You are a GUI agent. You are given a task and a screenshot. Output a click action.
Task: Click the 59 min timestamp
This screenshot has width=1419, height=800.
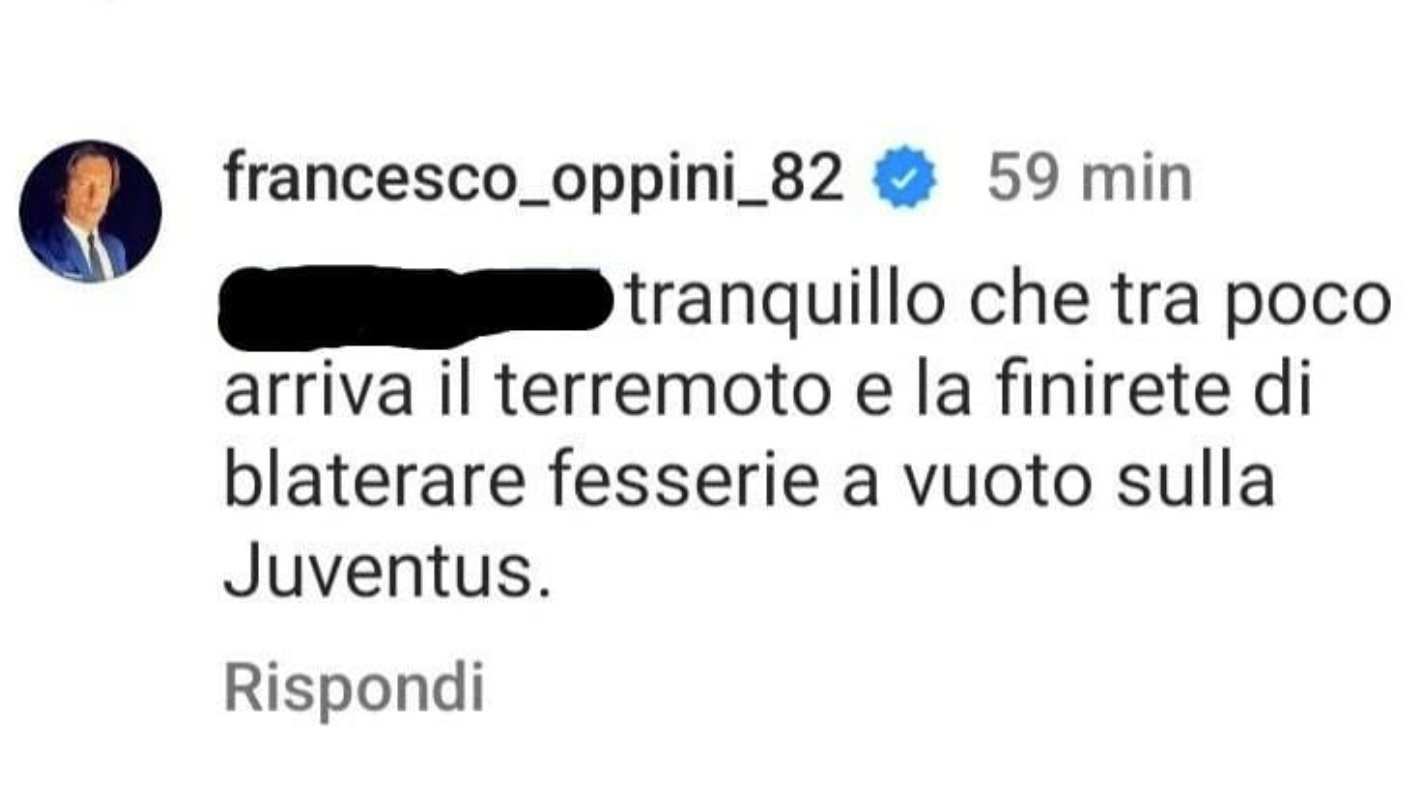(1090, 180)
